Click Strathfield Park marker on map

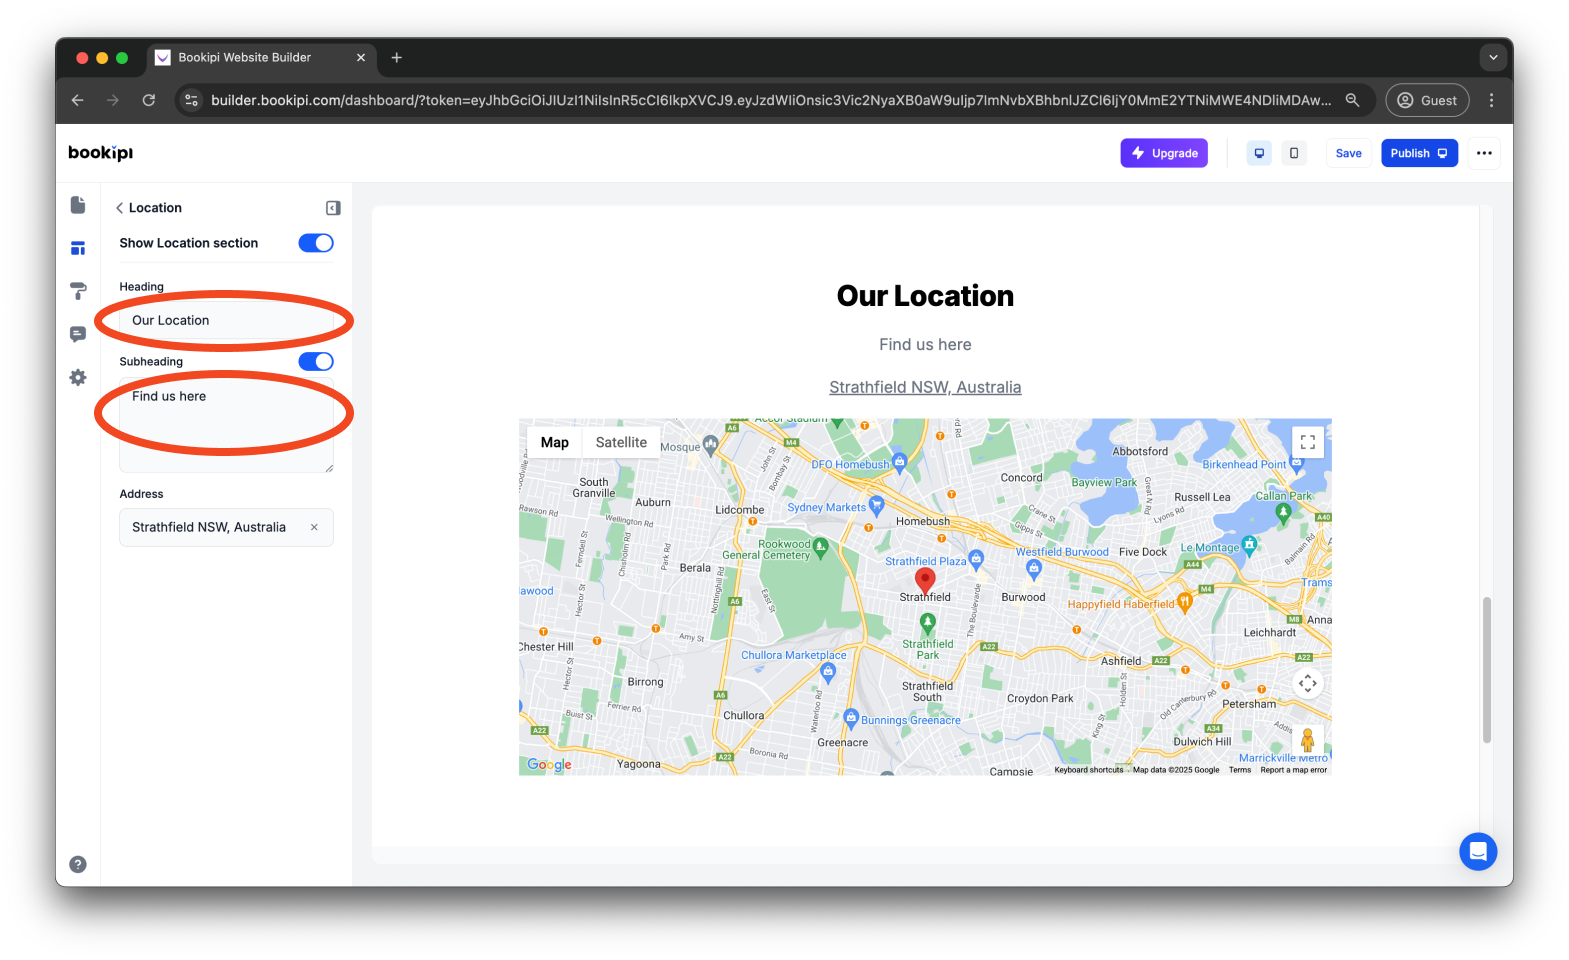coord(928,623)
